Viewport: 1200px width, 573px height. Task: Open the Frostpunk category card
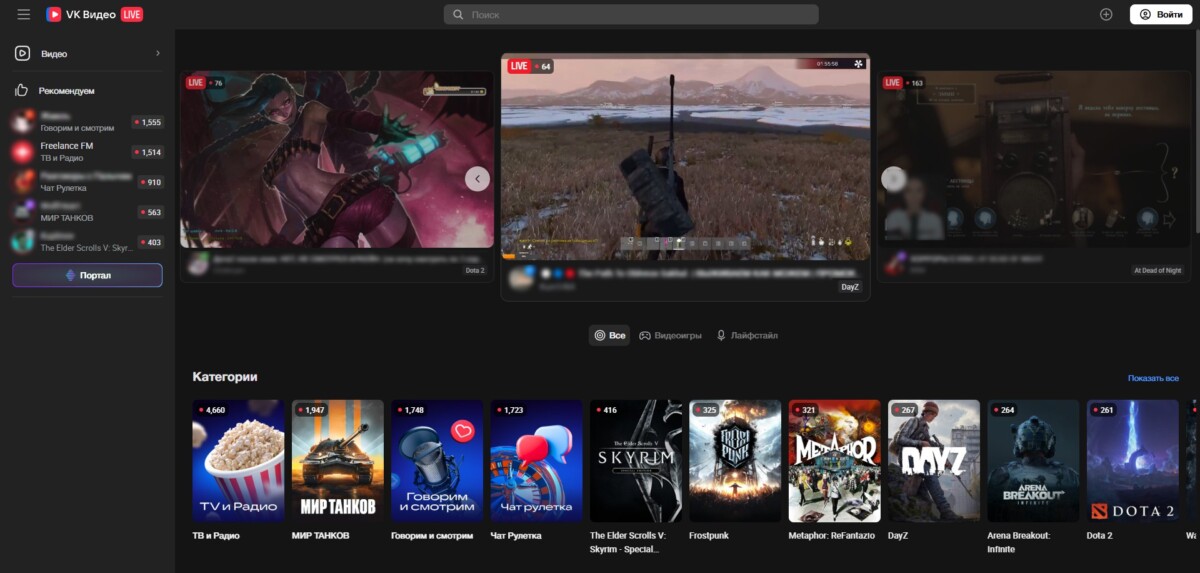(735, 461)
